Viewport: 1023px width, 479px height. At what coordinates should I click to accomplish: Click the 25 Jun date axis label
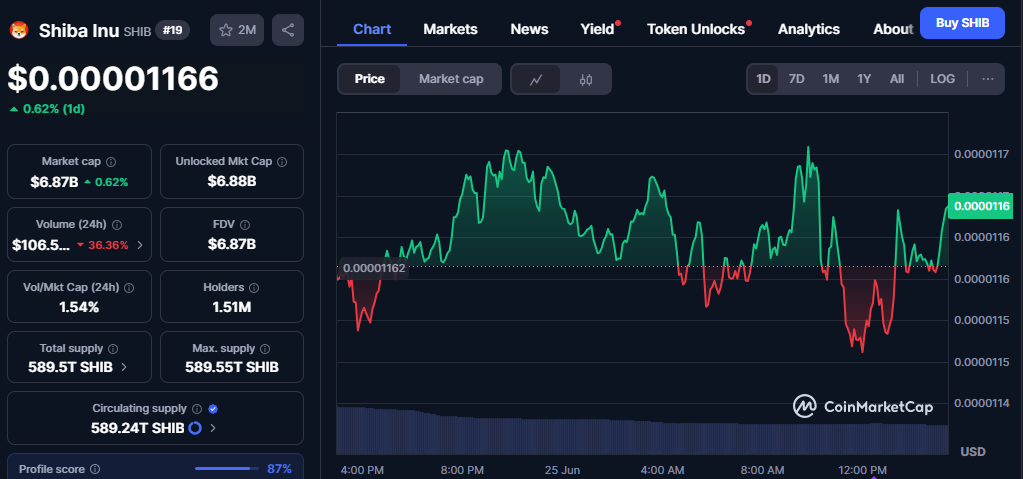point(562,470)
